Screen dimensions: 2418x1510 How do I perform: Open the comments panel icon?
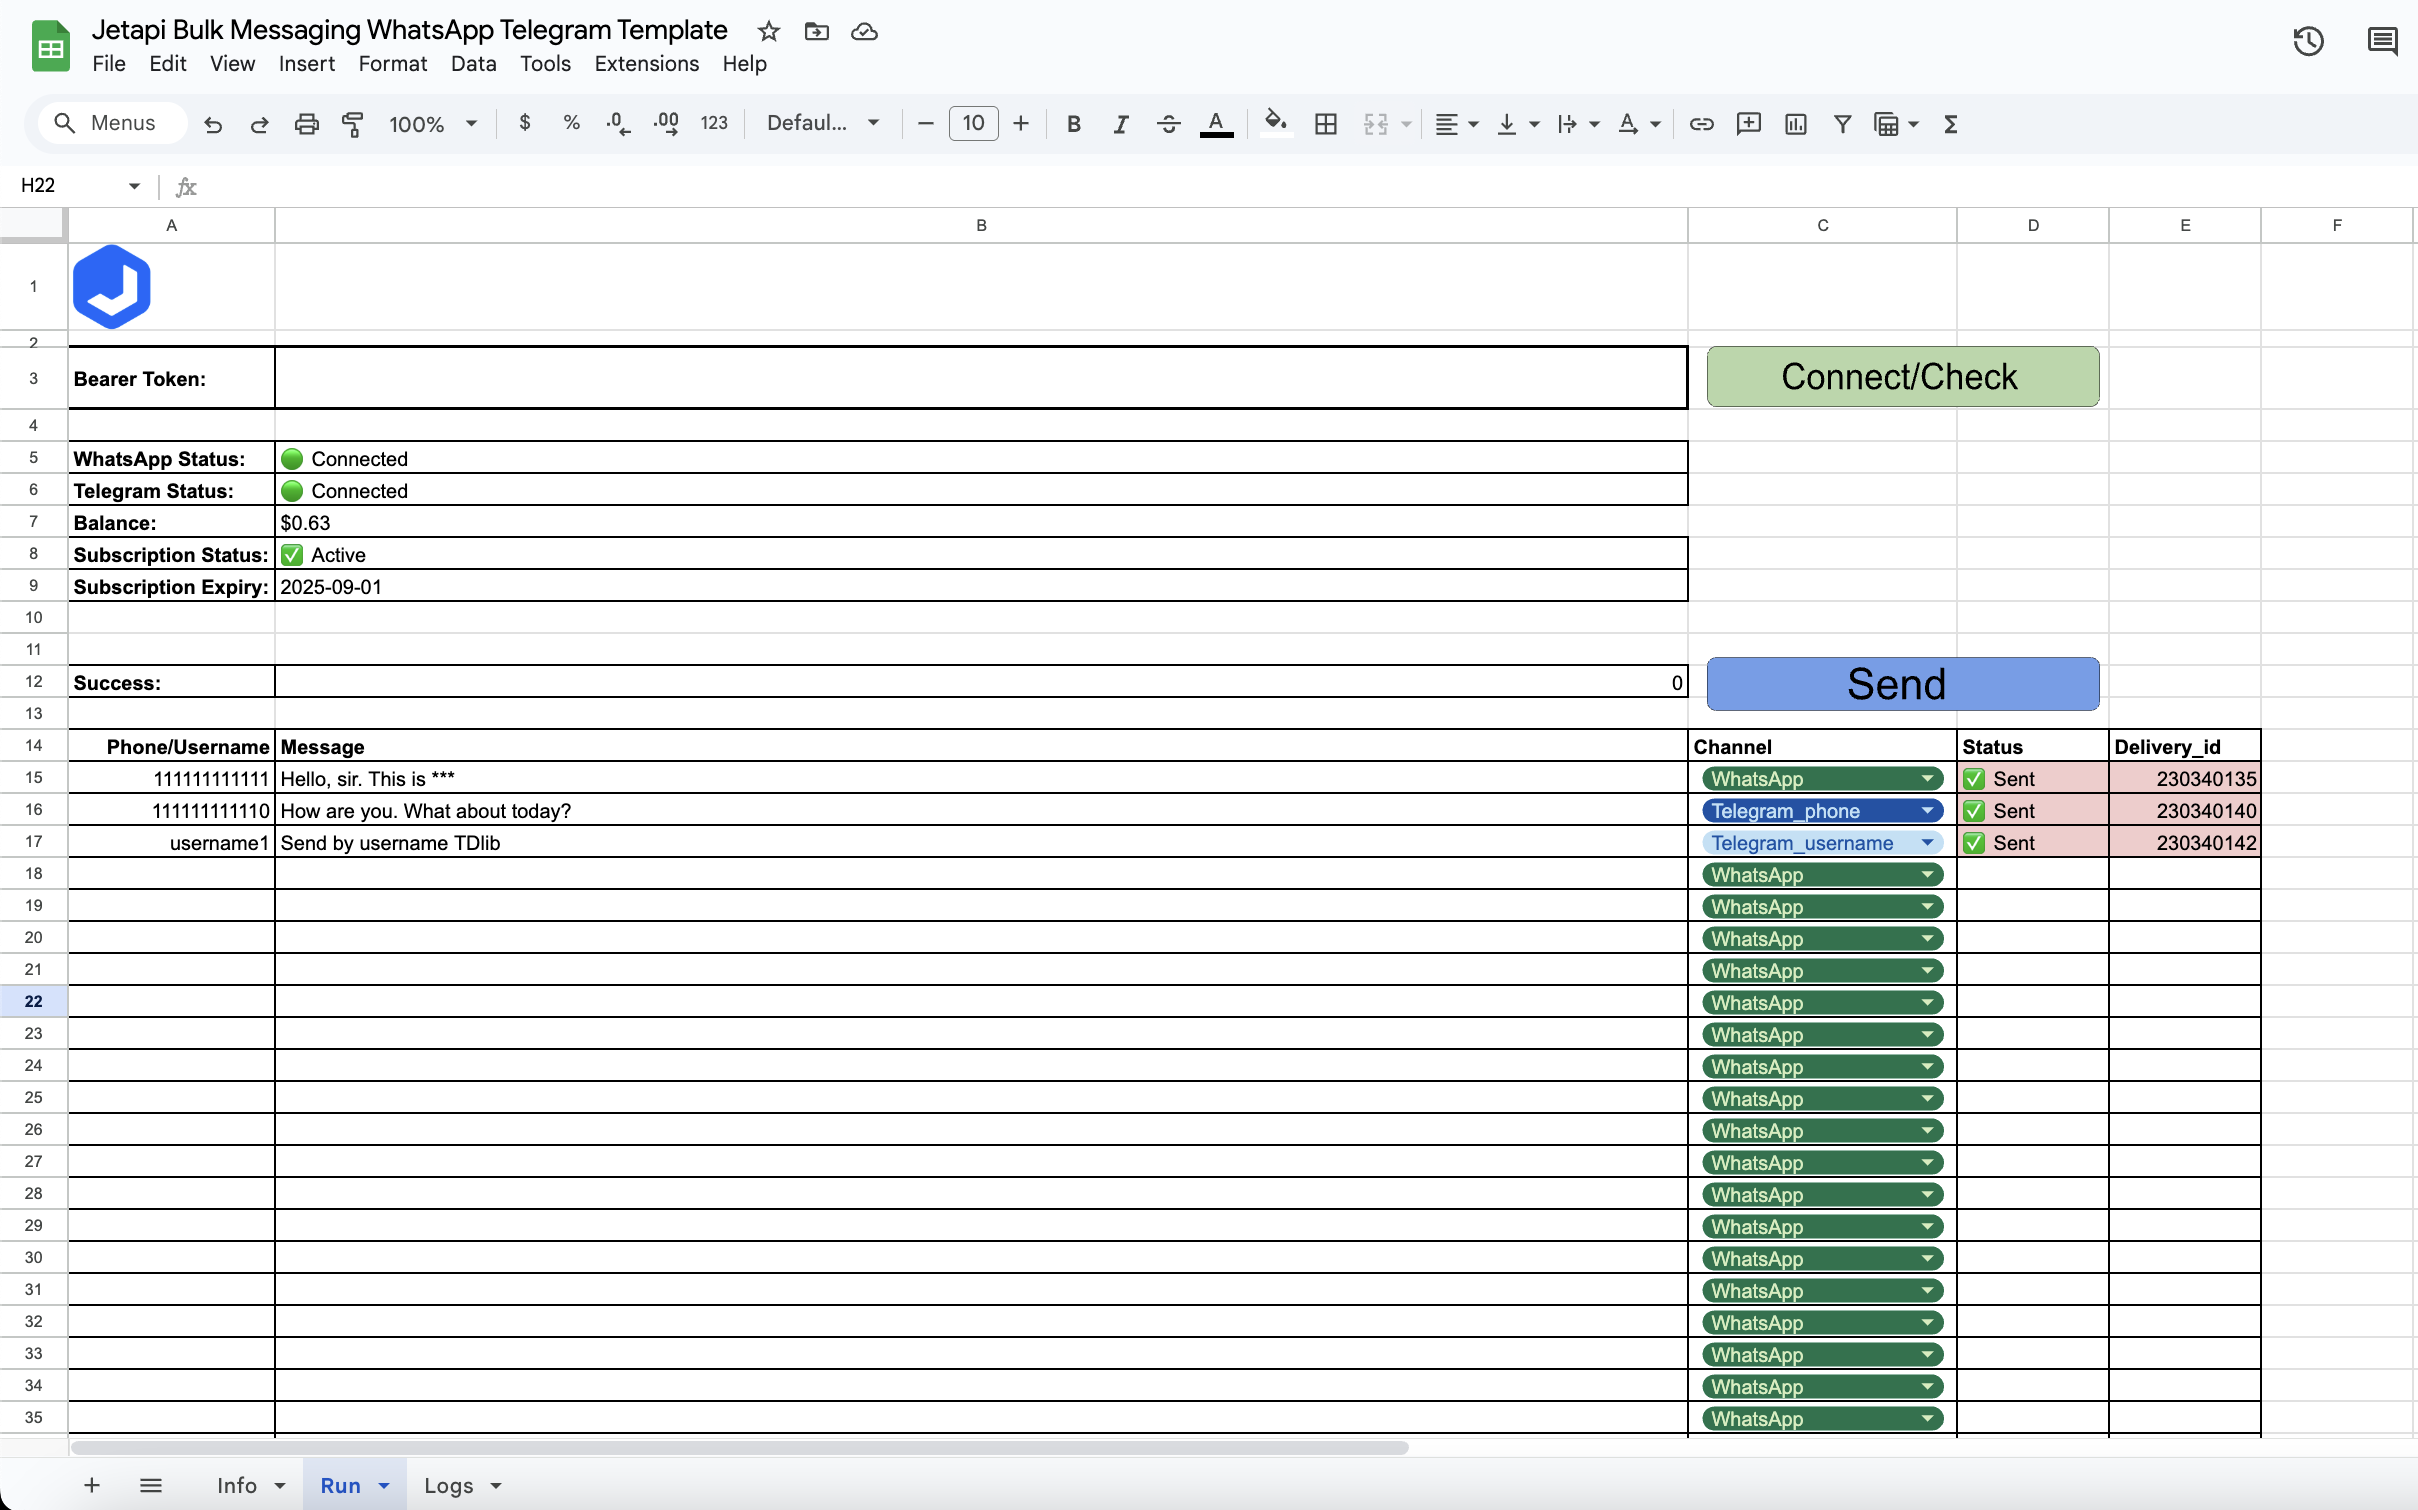[2382, 41]
